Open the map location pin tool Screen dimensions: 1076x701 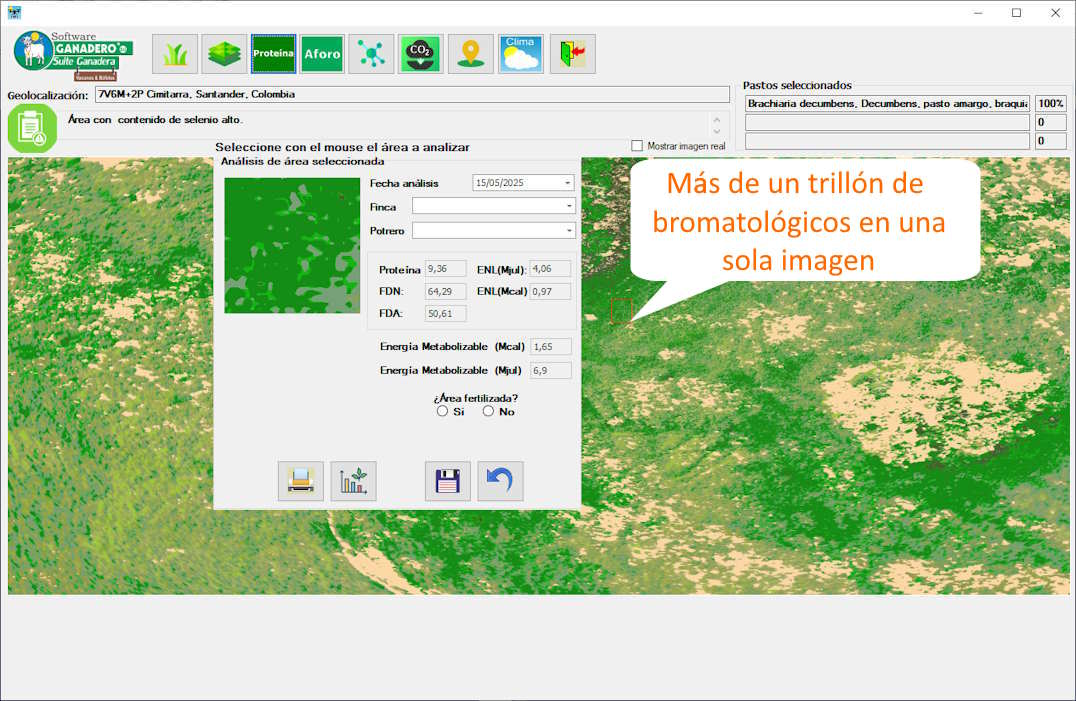[x=470, y=54]
